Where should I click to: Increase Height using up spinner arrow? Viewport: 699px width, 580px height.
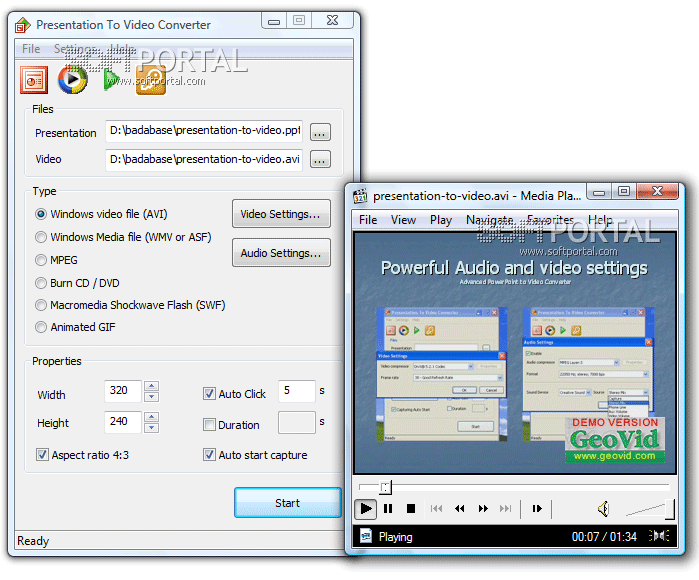tap(152, 416)
